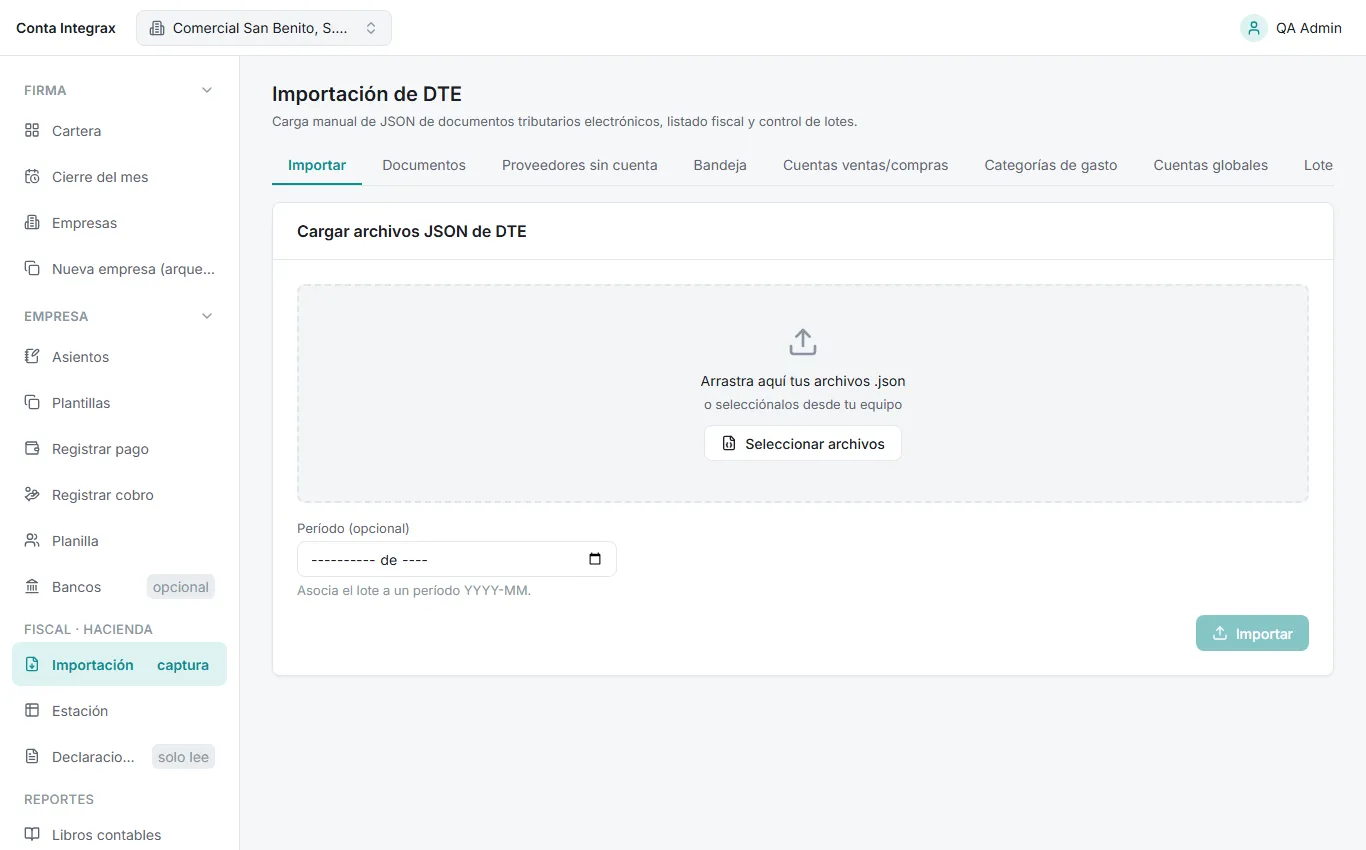
Task: Click the Libros contables book icon
Action: [32, 835]
